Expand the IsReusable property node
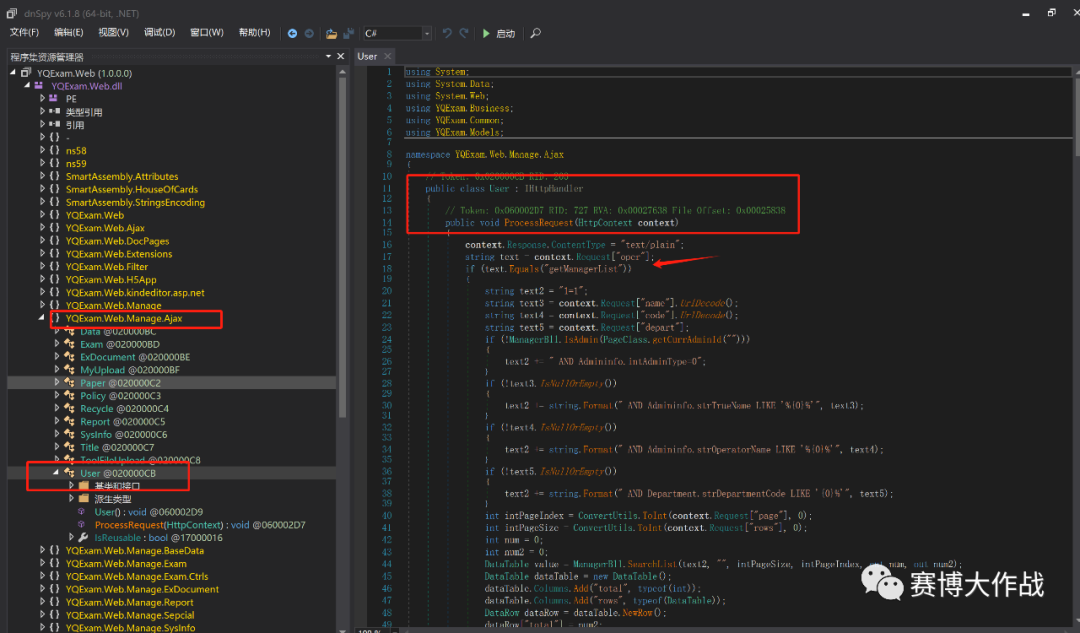The image size is (1080, 633). [x=70, y=537]
